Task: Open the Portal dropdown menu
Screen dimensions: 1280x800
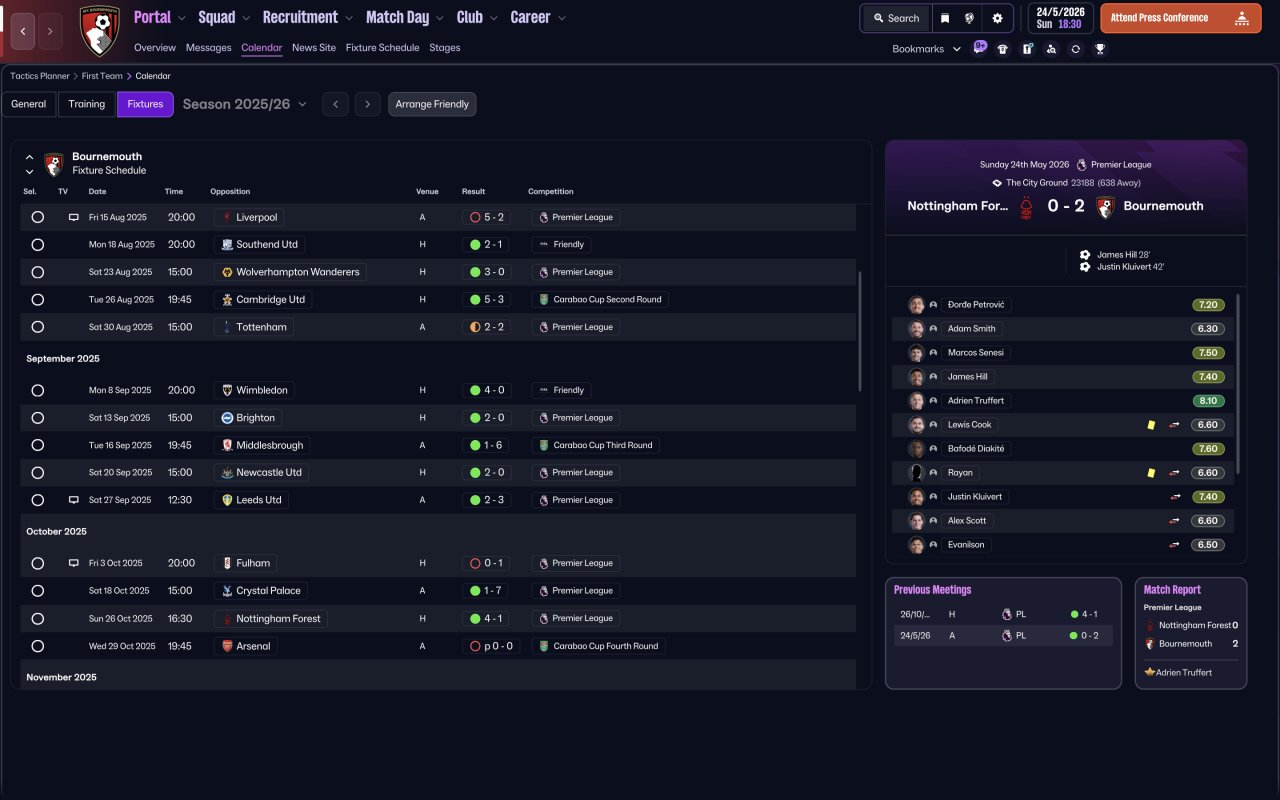Action: (x=160, y=17)
